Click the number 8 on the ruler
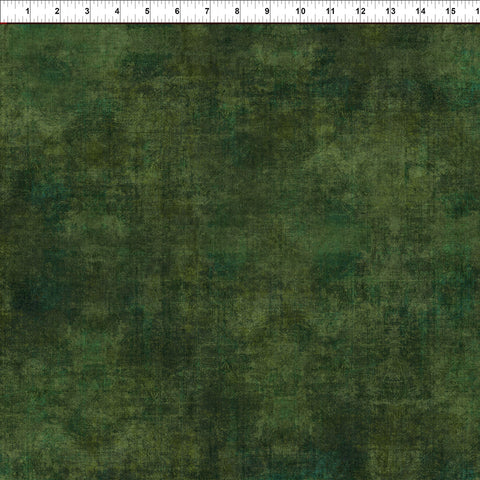Screen dimensions: 480x480 coord(237,11)
